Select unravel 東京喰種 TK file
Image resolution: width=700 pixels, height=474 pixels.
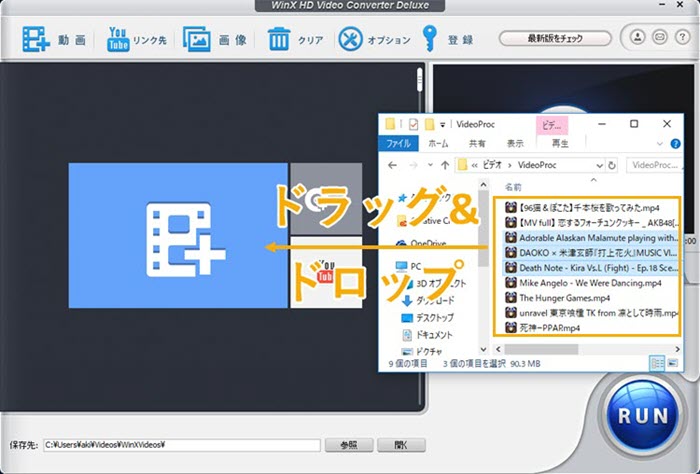(591, 313)
